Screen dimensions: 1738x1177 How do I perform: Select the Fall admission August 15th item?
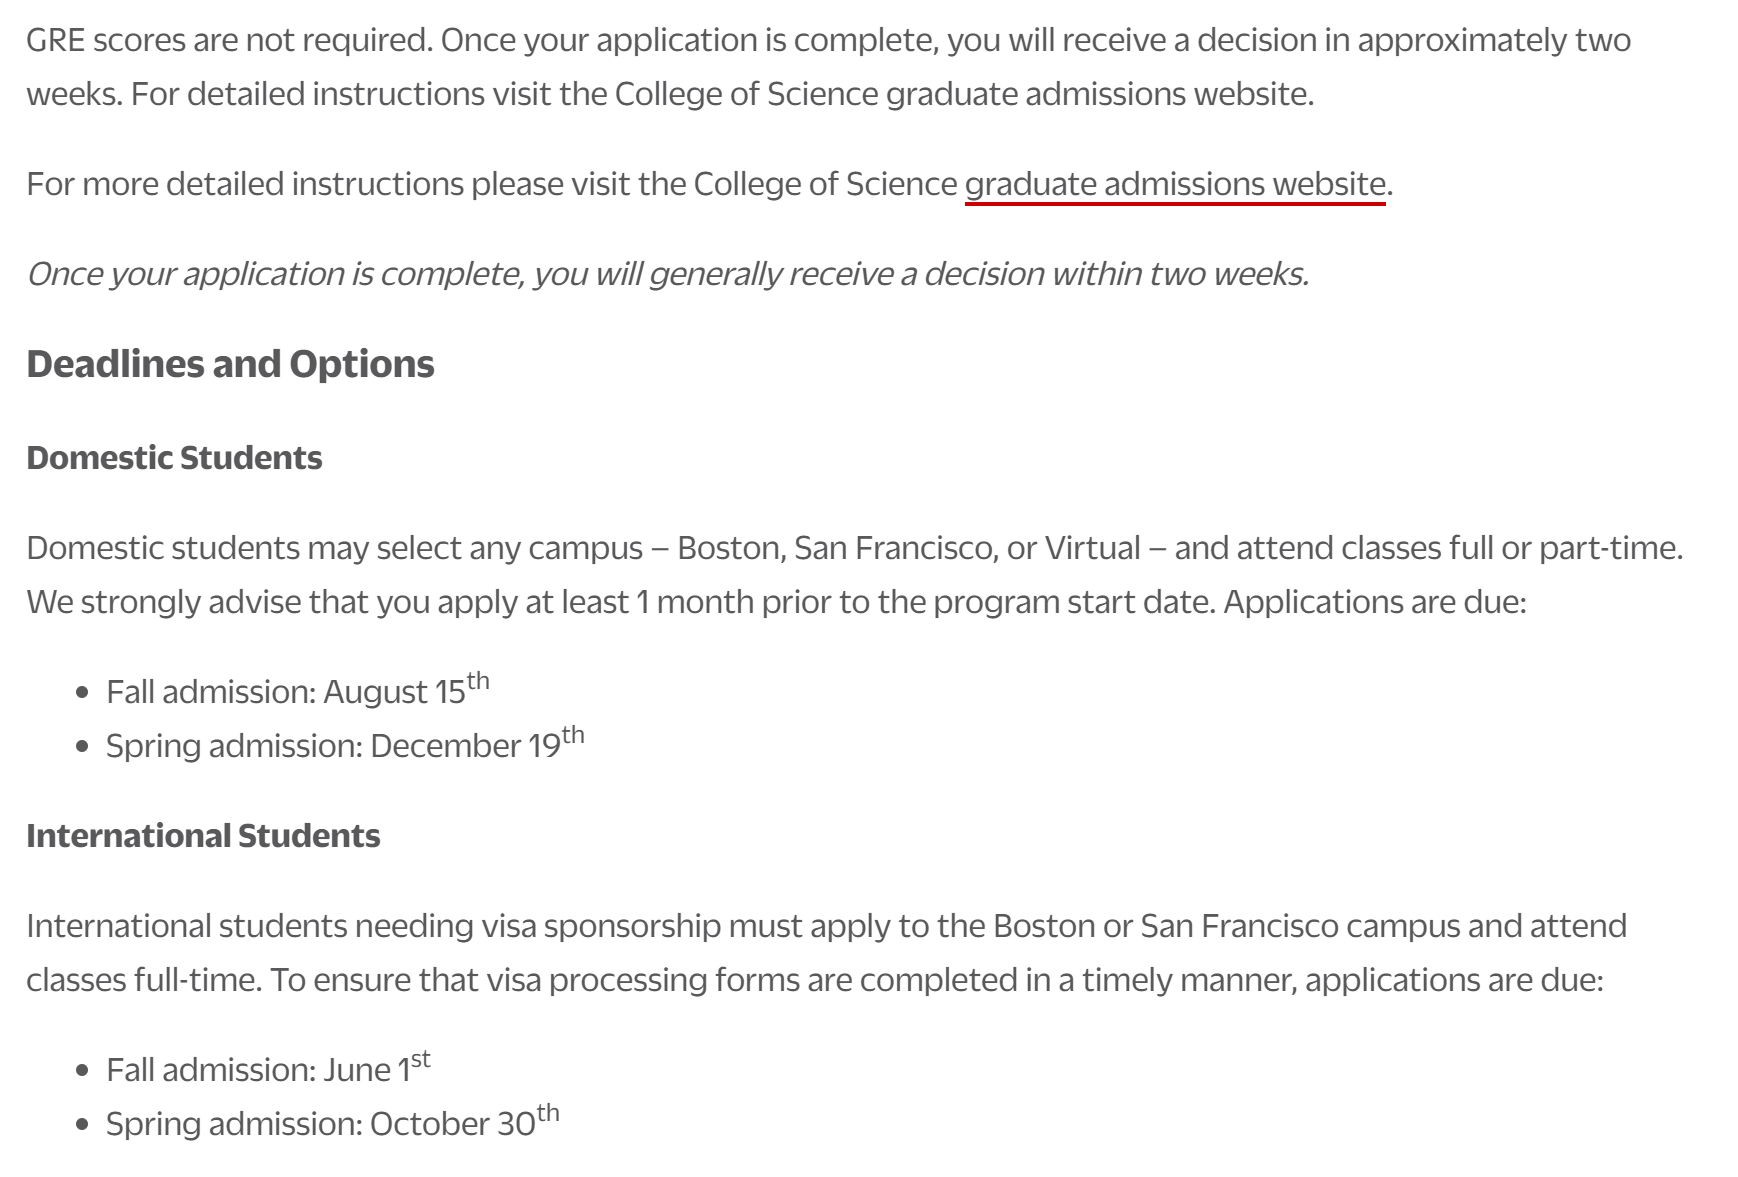(297, 691)
